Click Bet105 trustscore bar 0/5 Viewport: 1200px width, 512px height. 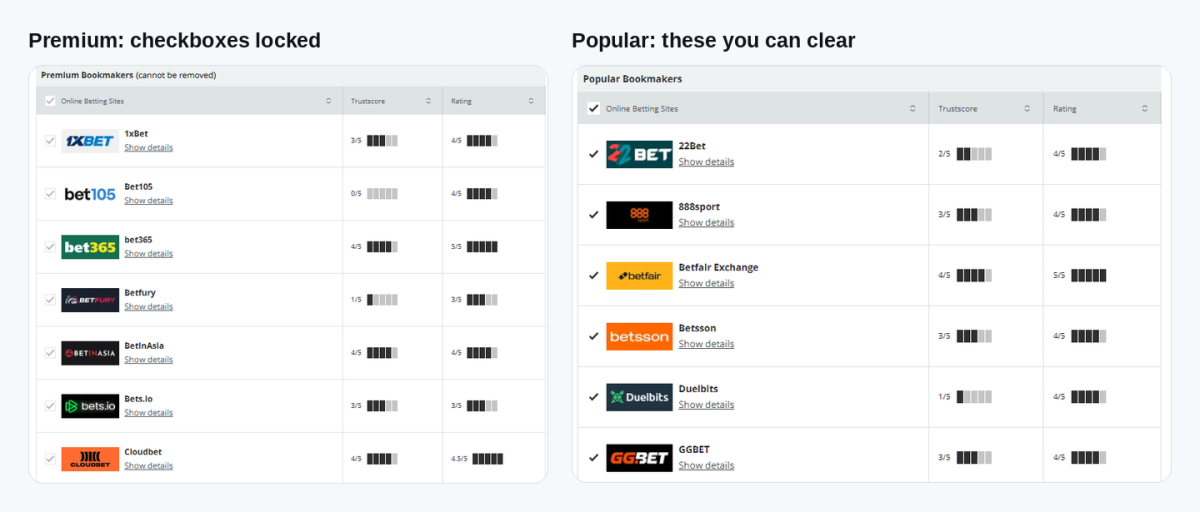pyautogui.click(x=382, y=194)
